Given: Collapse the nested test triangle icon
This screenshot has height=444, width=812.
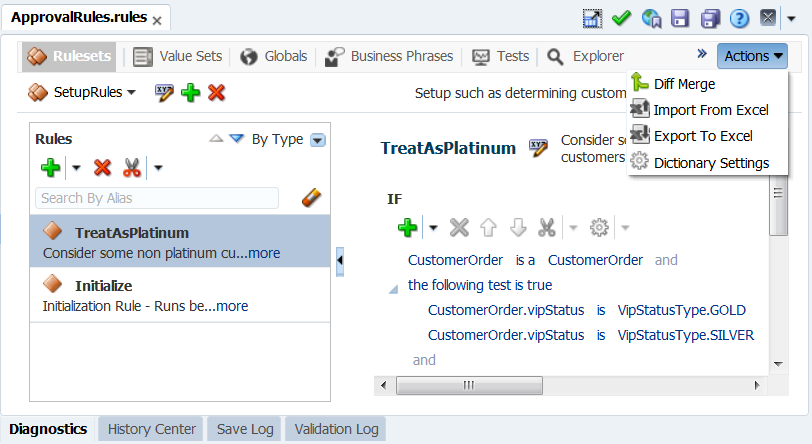Looking at the screenshot, I should pos(394,289).
